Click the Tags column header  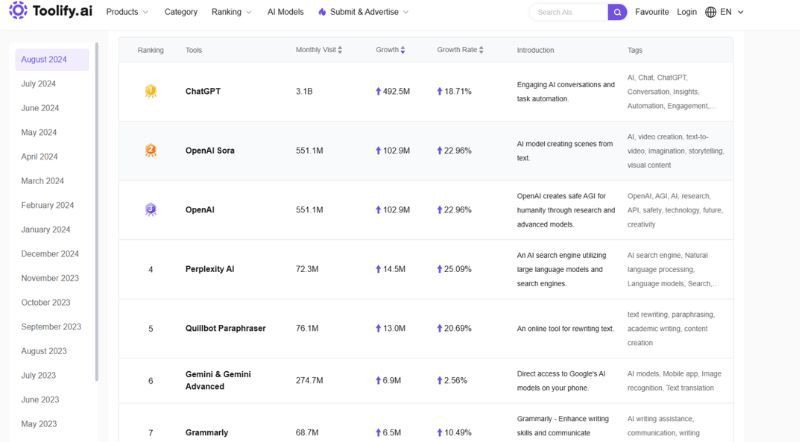pos(635,50)
